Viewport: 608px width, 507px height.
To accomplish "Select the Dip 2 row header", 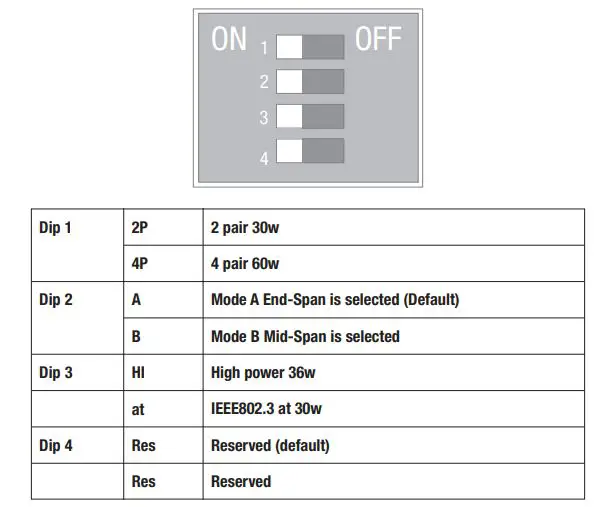I will coord(56,299).
